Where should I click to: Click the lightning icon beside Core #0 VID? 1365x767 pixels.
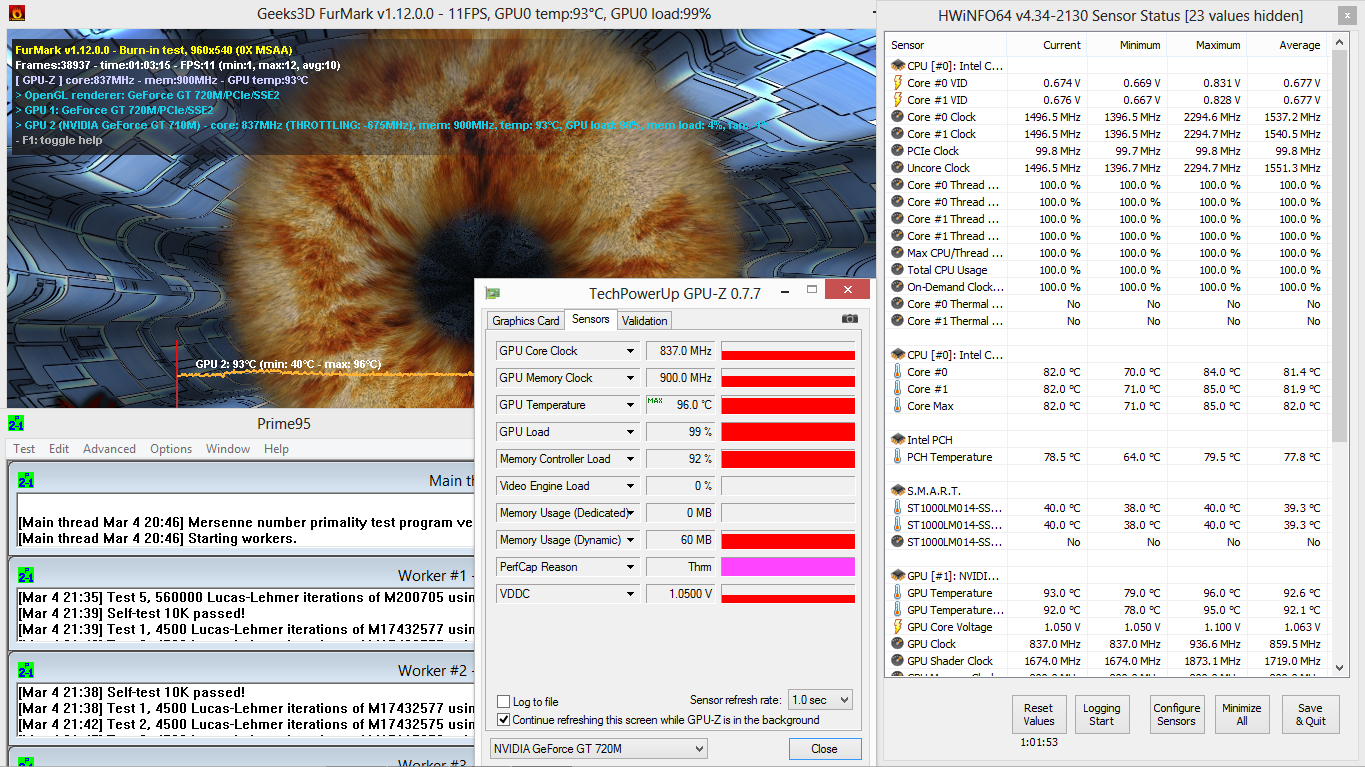[x=897, y=83]
